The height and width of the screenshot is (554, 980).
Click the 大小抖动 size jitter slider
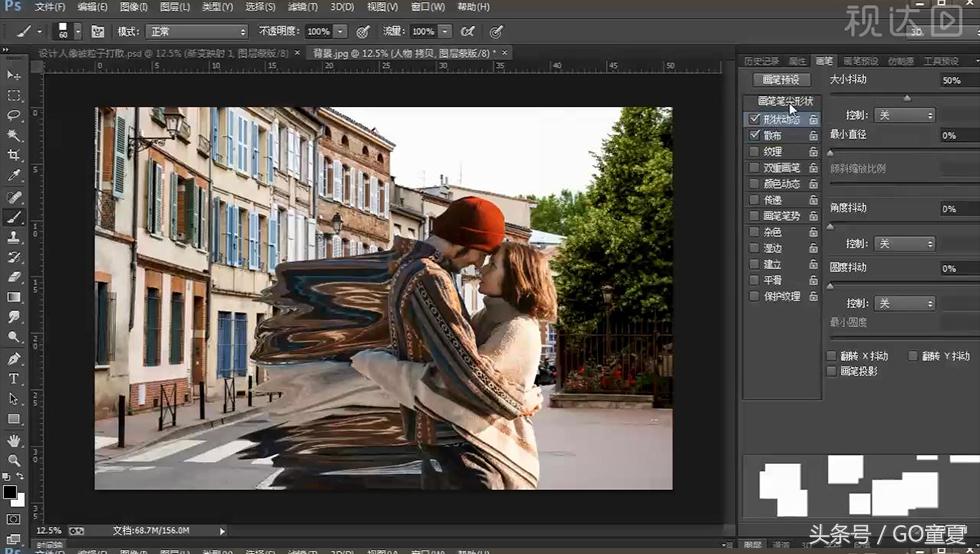pyautogui.click(x=905, y=97)
